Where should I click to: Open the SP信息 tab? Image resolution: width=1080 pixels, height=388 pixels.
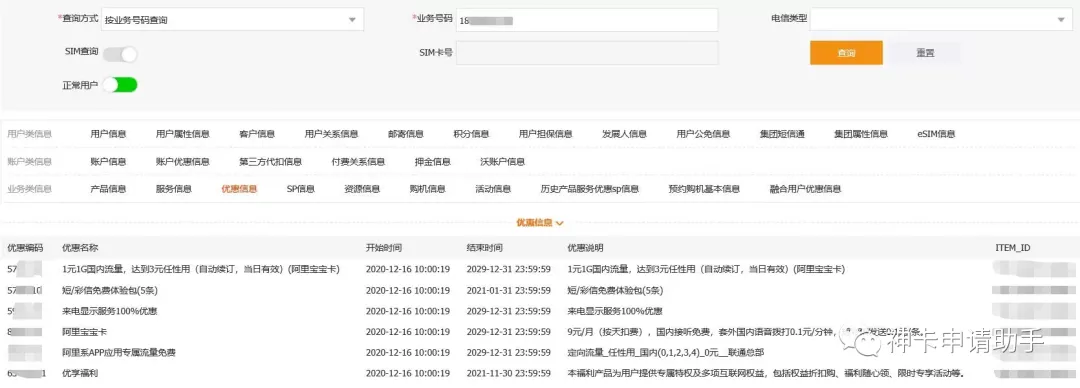click(x=300, y=189)
